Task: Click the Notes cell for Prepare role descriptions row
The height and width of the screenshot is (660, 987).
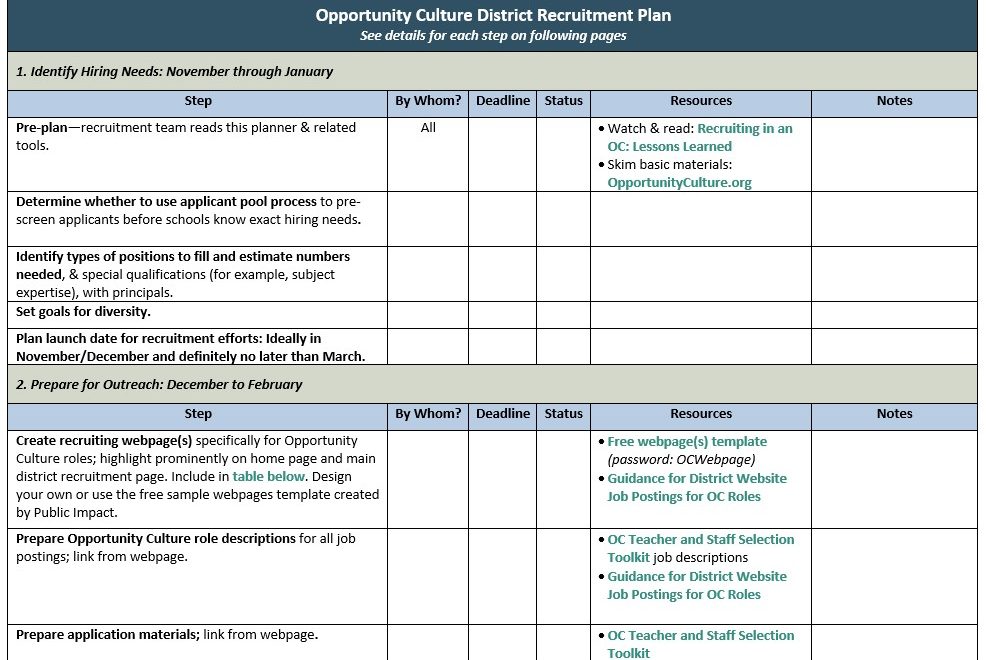Action: (894, 576)
